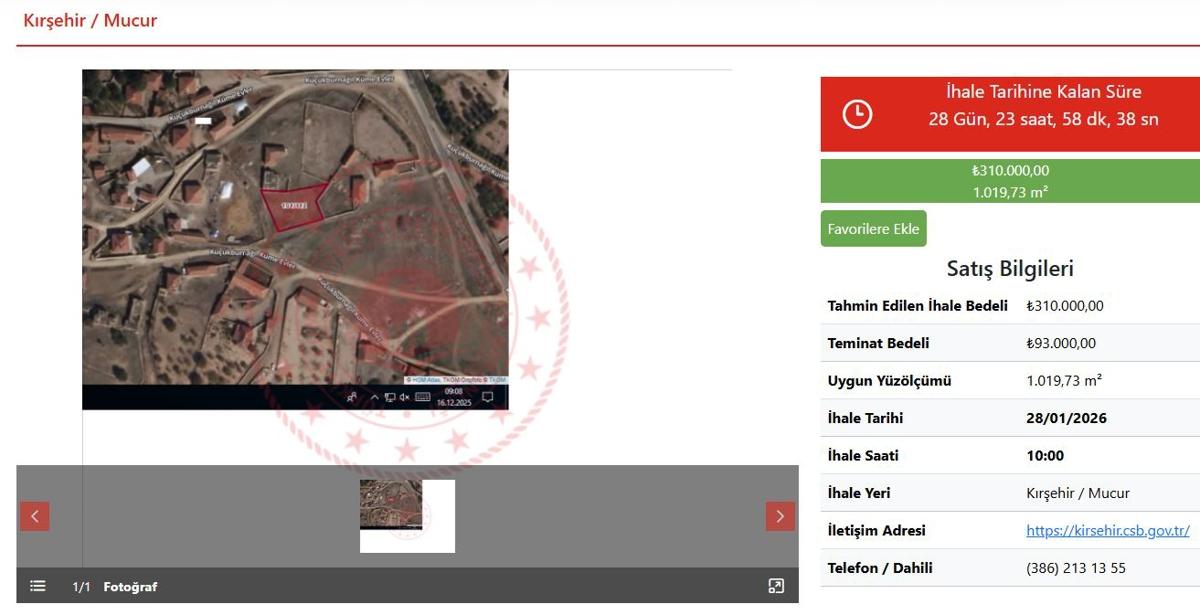Click the muted speaker icon inside the photo
This screenshot has height=615, width=1200.
click(404, 397)
